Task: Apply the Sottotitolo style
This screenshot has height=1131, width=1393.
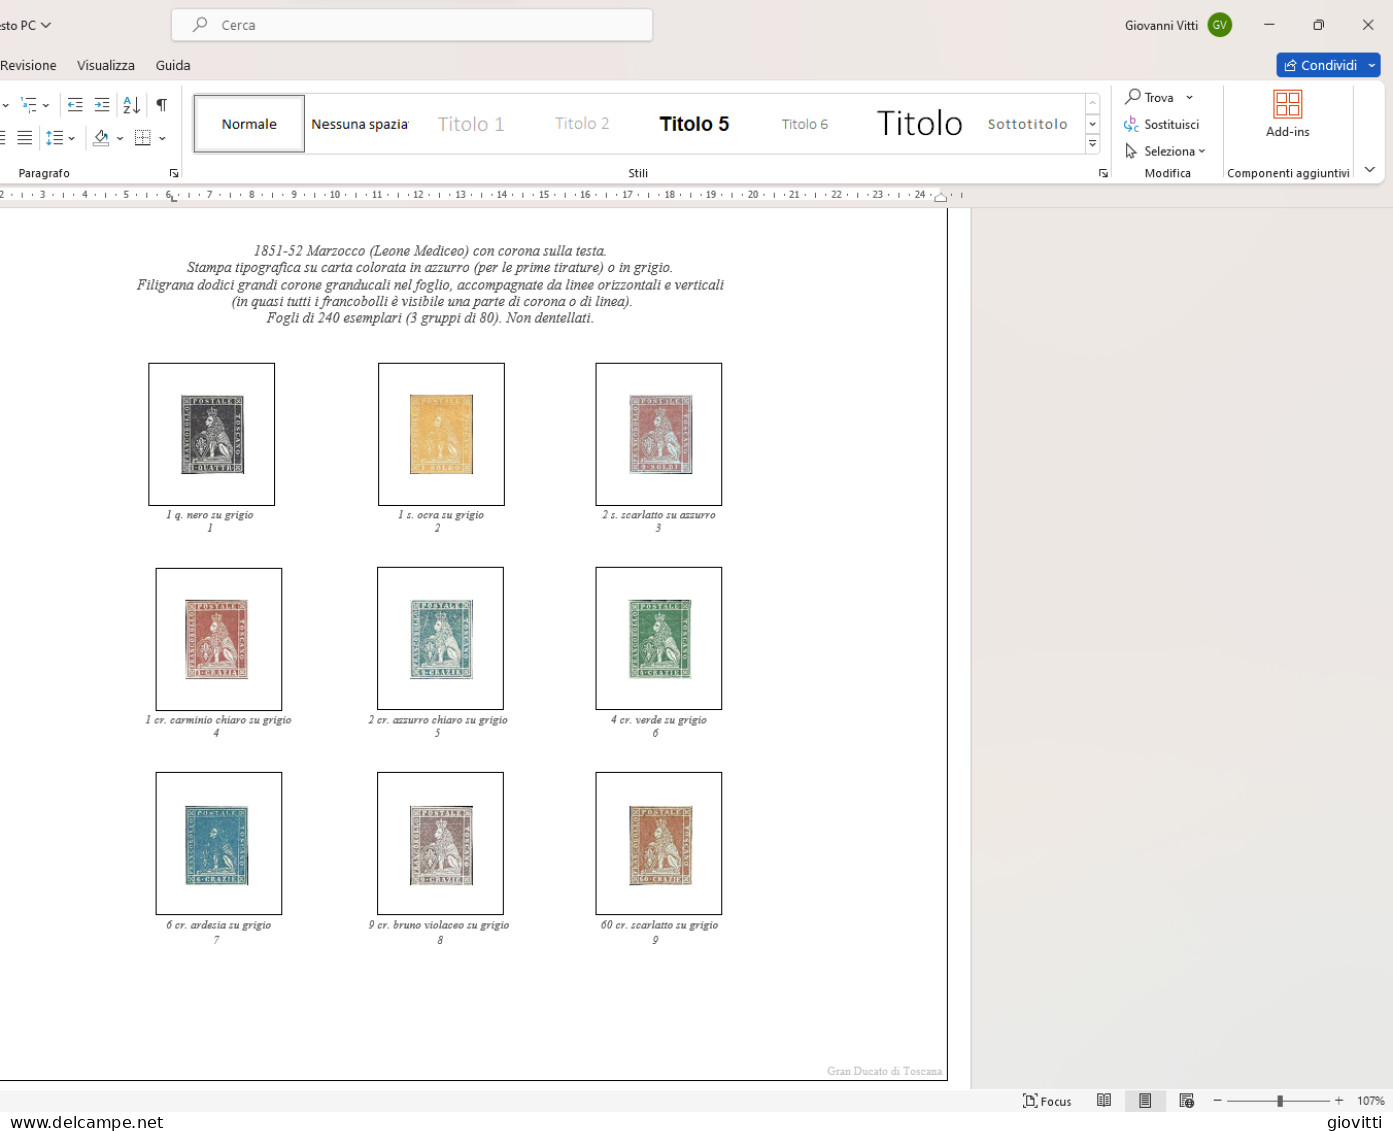Action: coord(1028,124)
